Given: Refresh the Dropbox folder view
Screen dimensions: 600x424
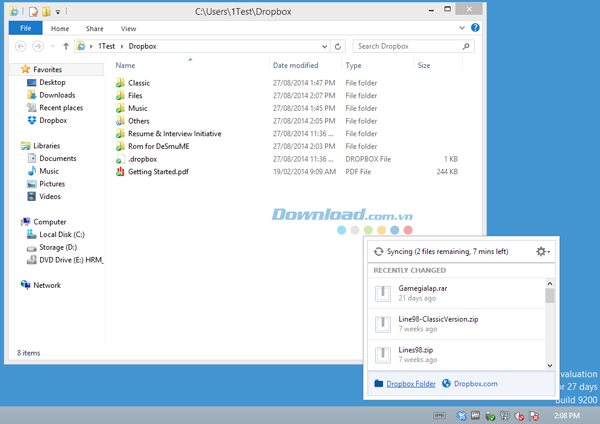Looking at the screenshot, I should pos(340,46).
